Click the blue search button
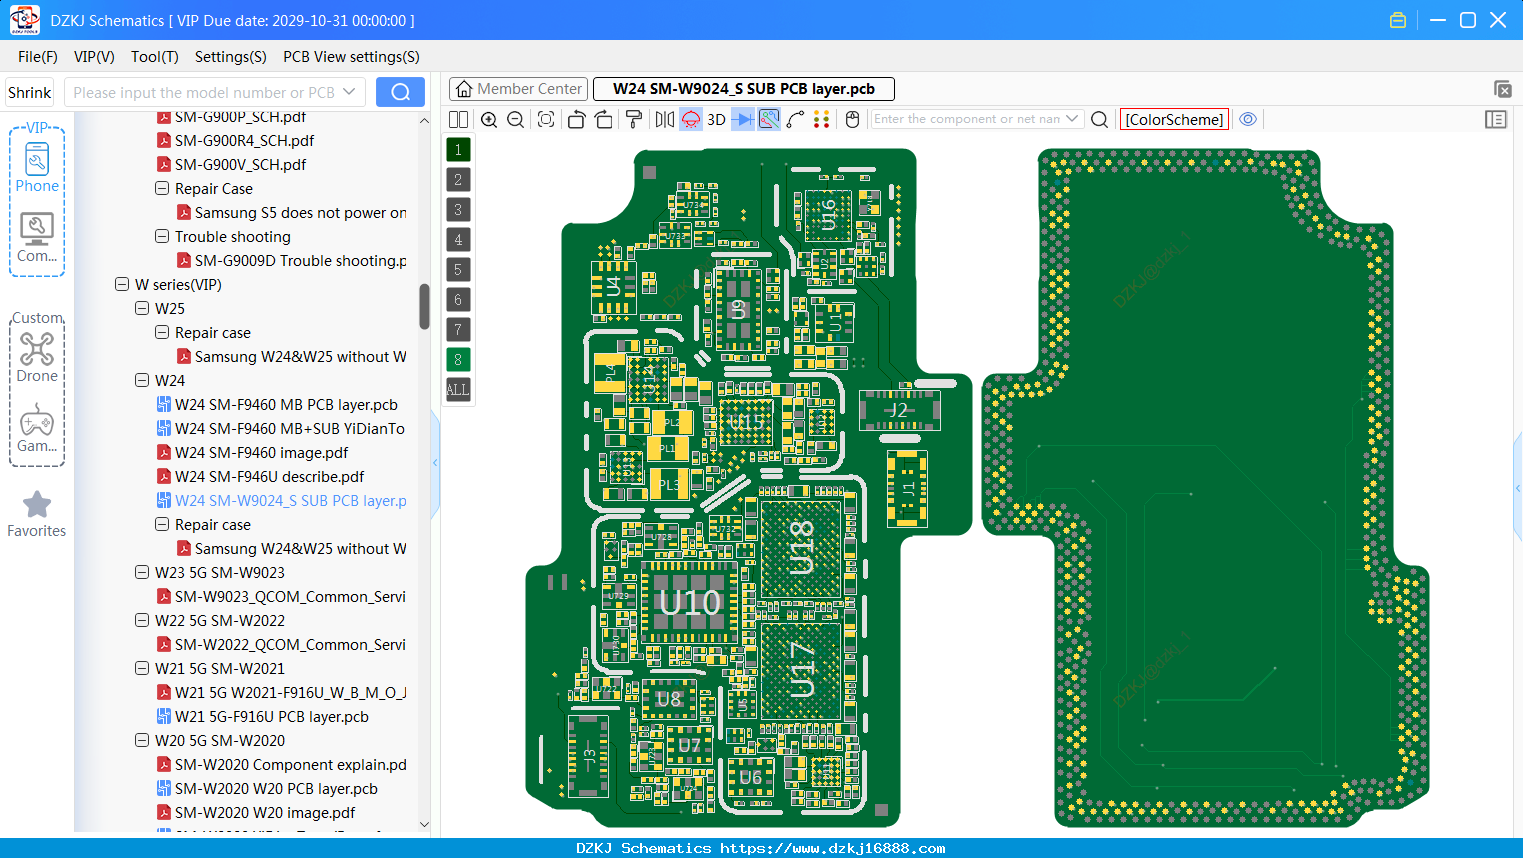Screen dimensions: 1523x858 [x=400, y=92]
